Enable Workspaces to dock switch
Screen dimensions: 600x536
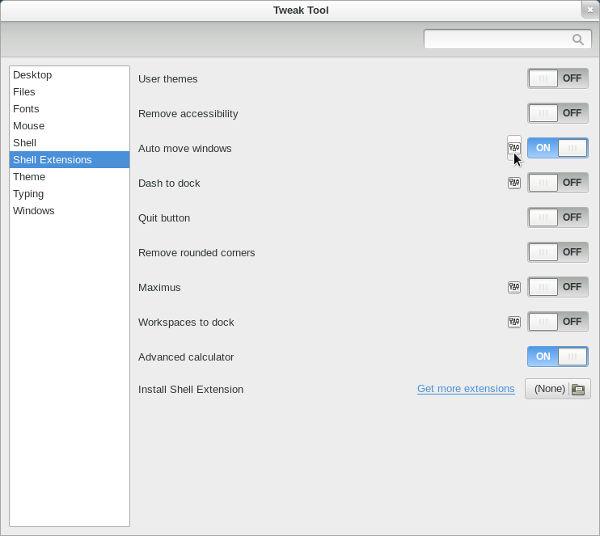558,322
